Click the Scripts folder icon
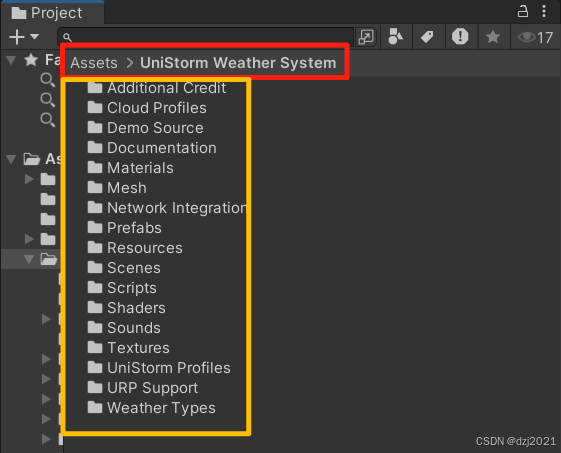Screen dimensions: 561x453 95,287
